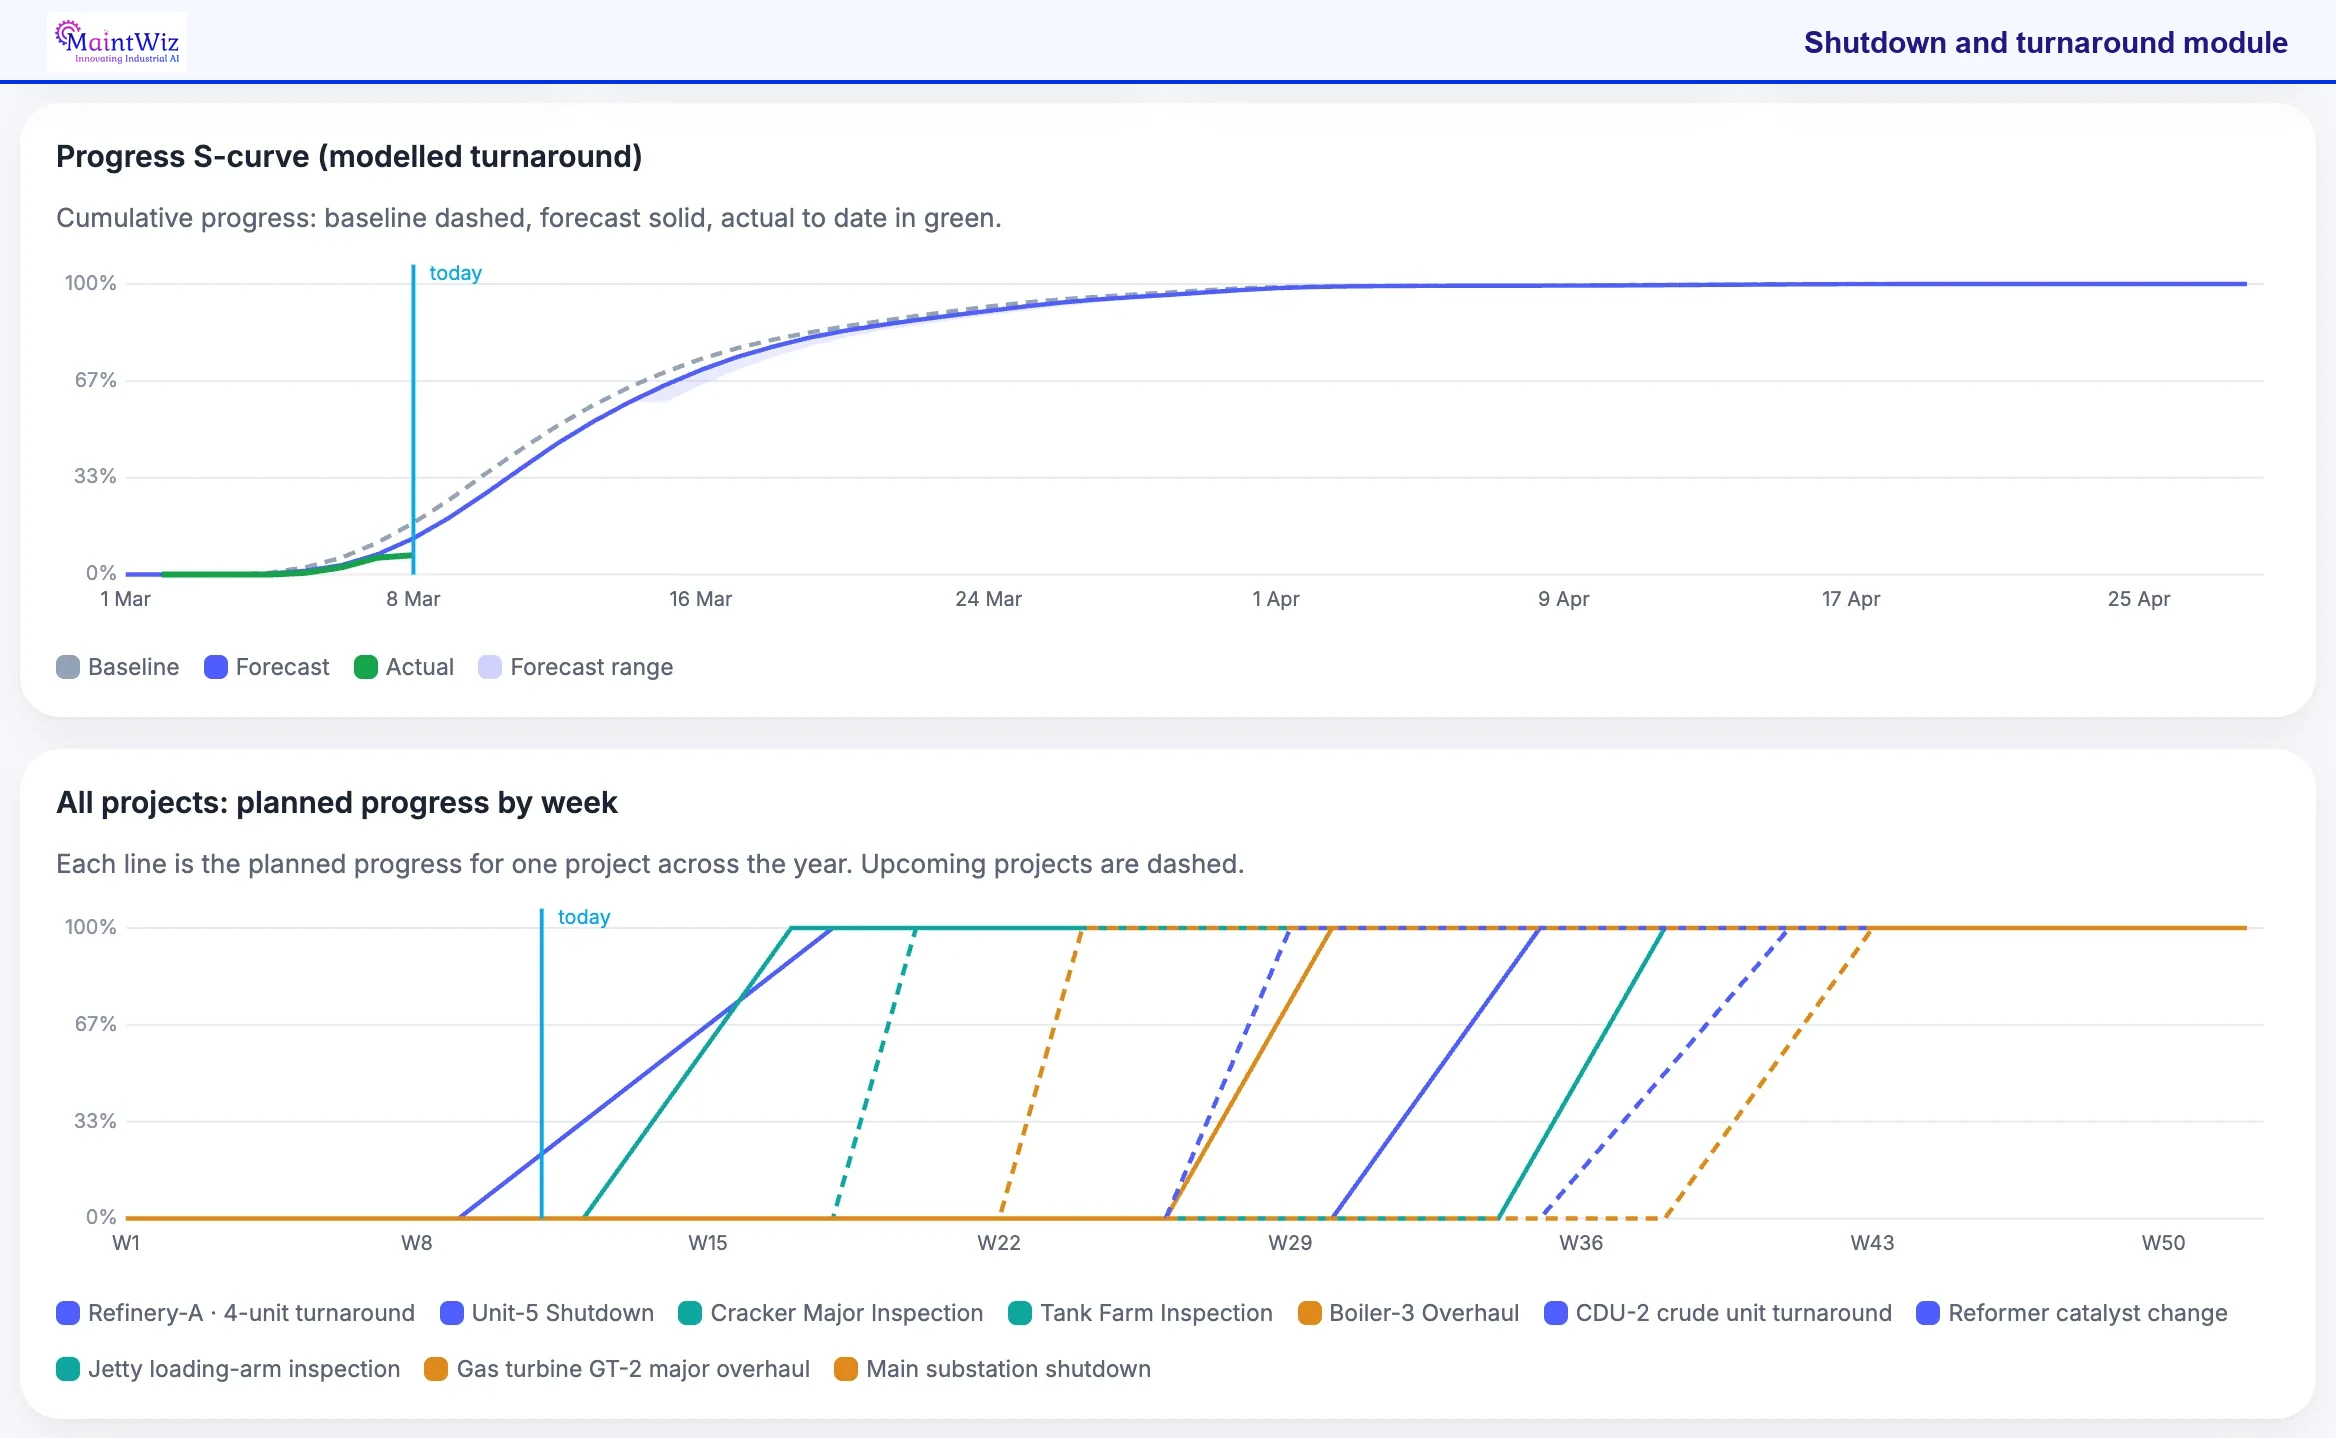The height and width of the screenshot is (1438, 2336).
Task: Toggle Gas turbine GT-2 major overhaul legend
Action: tap(618, 1369)
